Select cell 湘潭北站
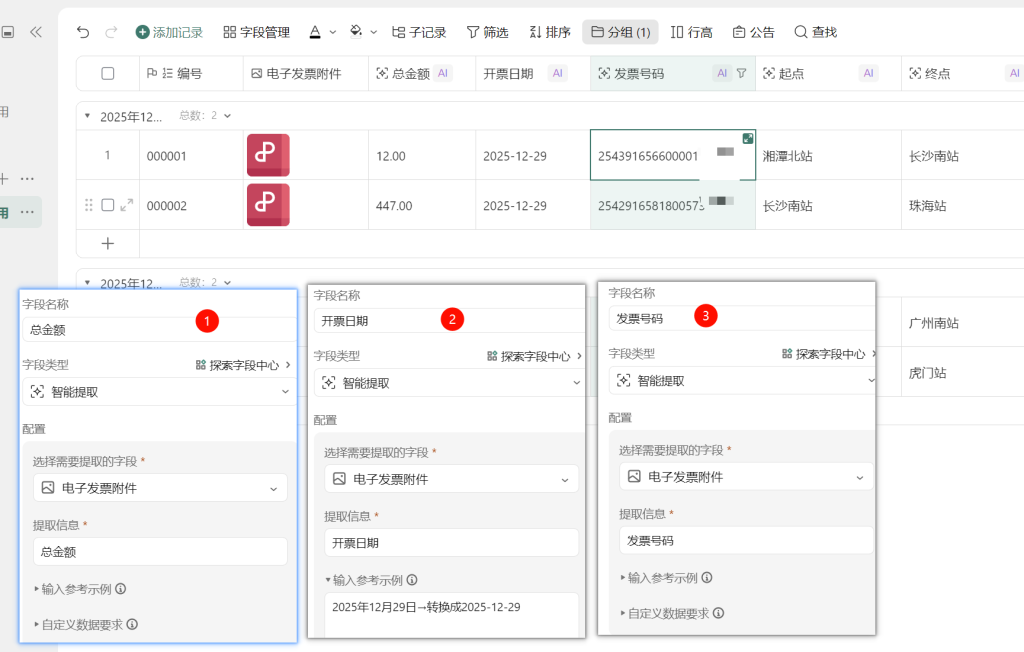 (828, 155)
